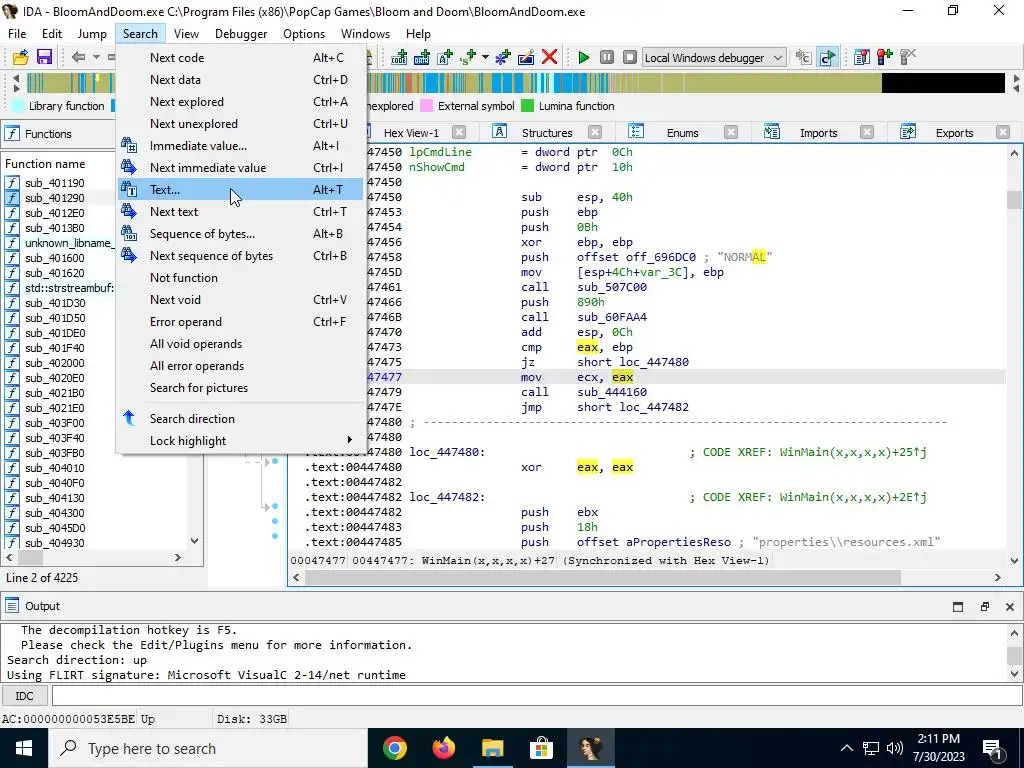Screen dimensions: 1024x768
Task: Open the back history dropdown arrow
Action: coord(96,57)
